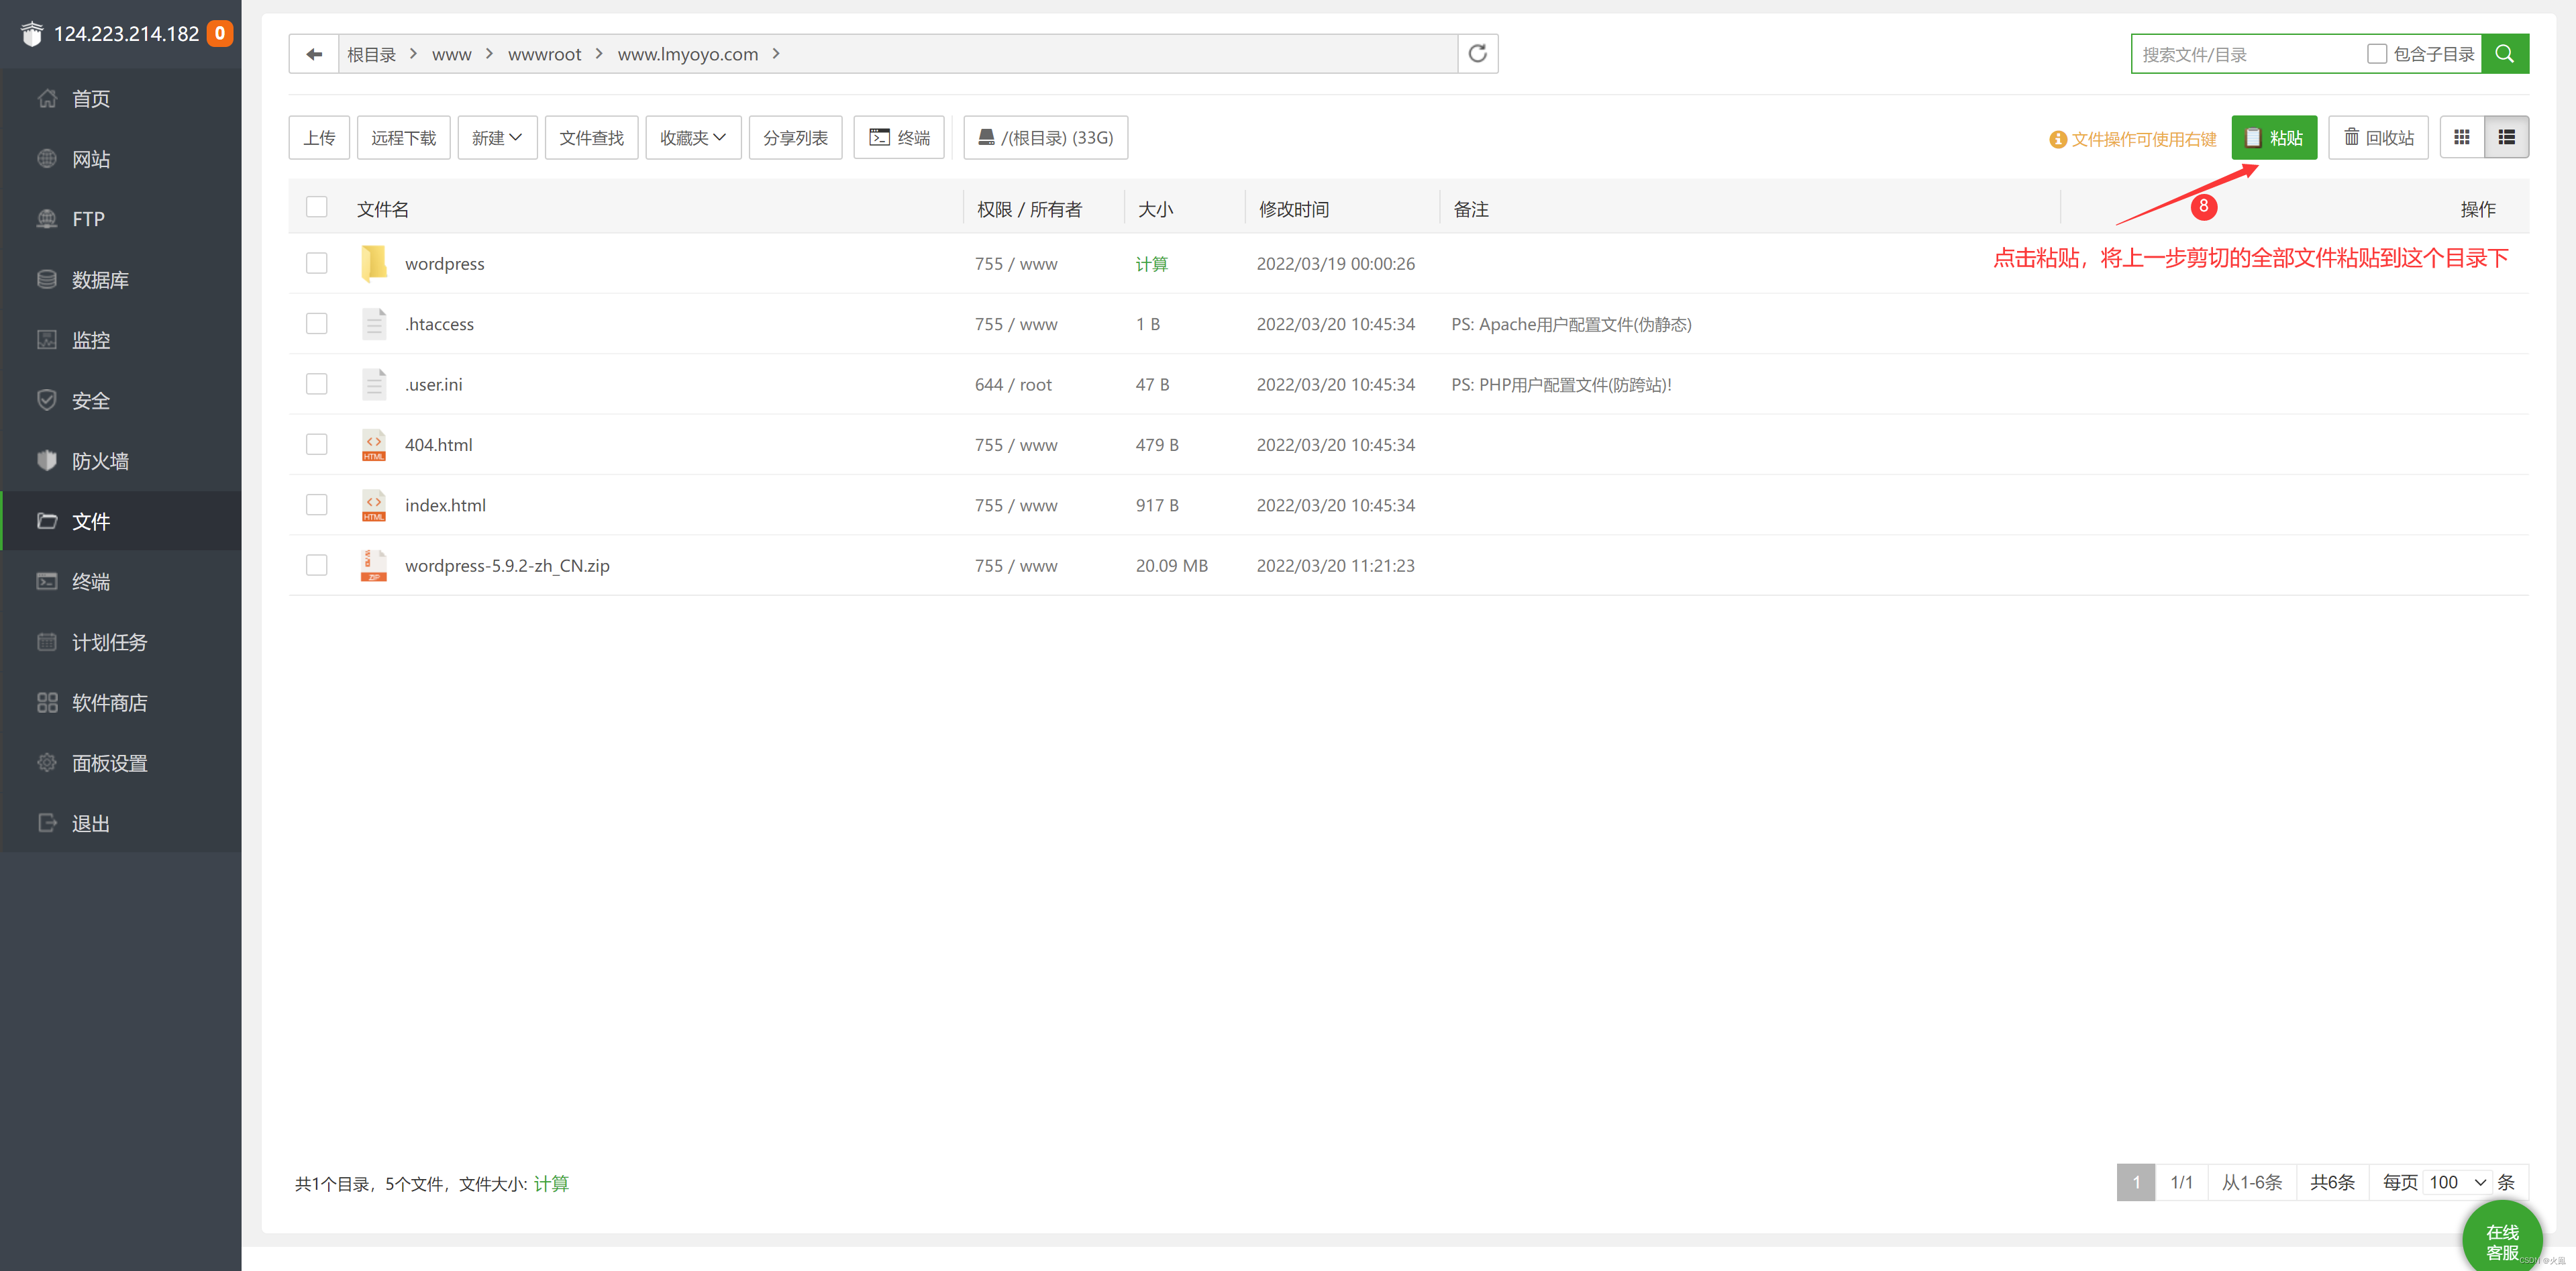Open Website (网站) in sidebar
Image resolution: width=2576 pixels, height=1271 pixels.
[x=121, y=159]
